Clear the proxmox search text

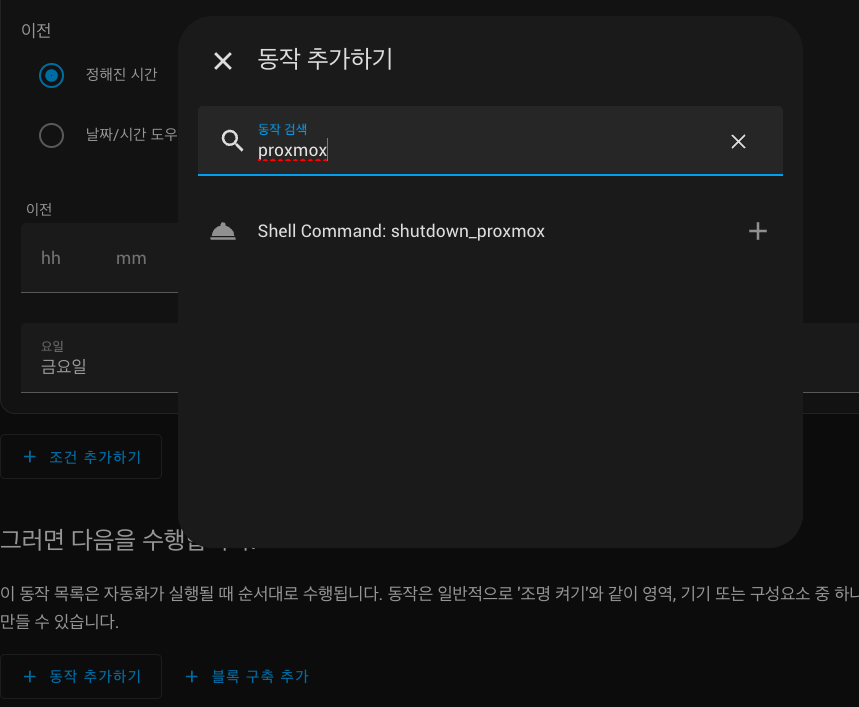coord(738,142)
